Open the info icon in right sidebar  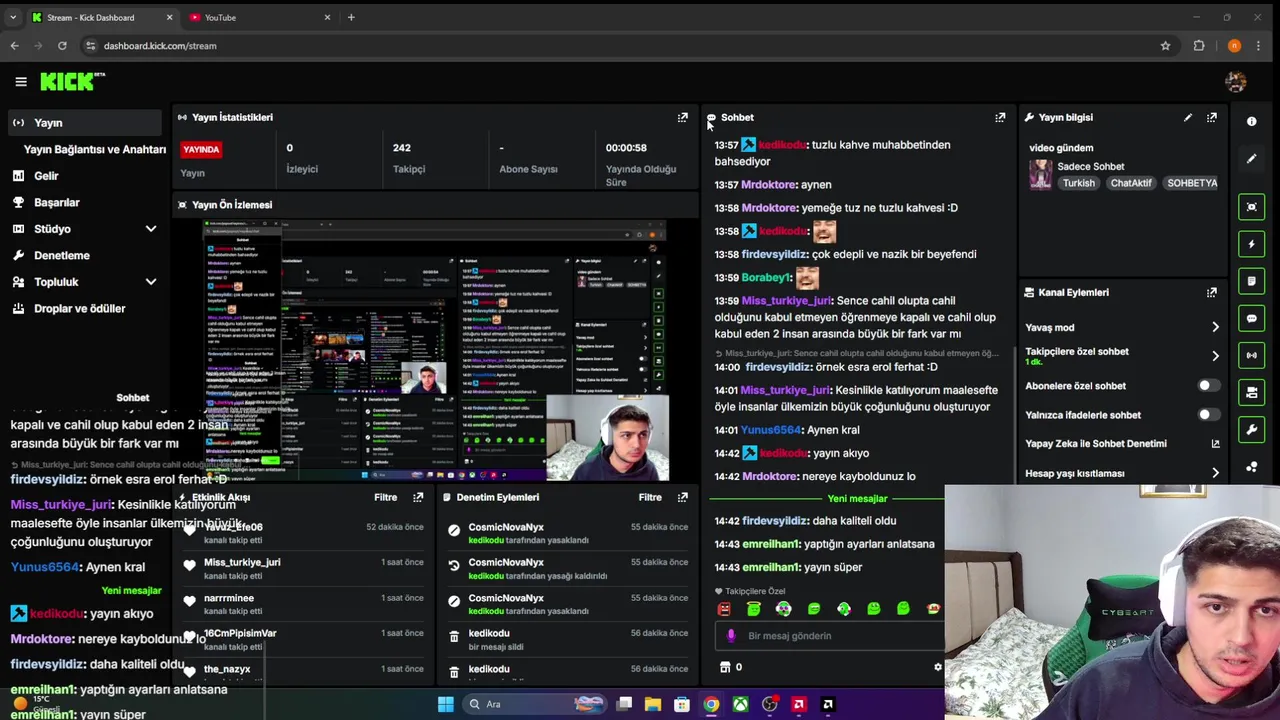click(1251, 122)
